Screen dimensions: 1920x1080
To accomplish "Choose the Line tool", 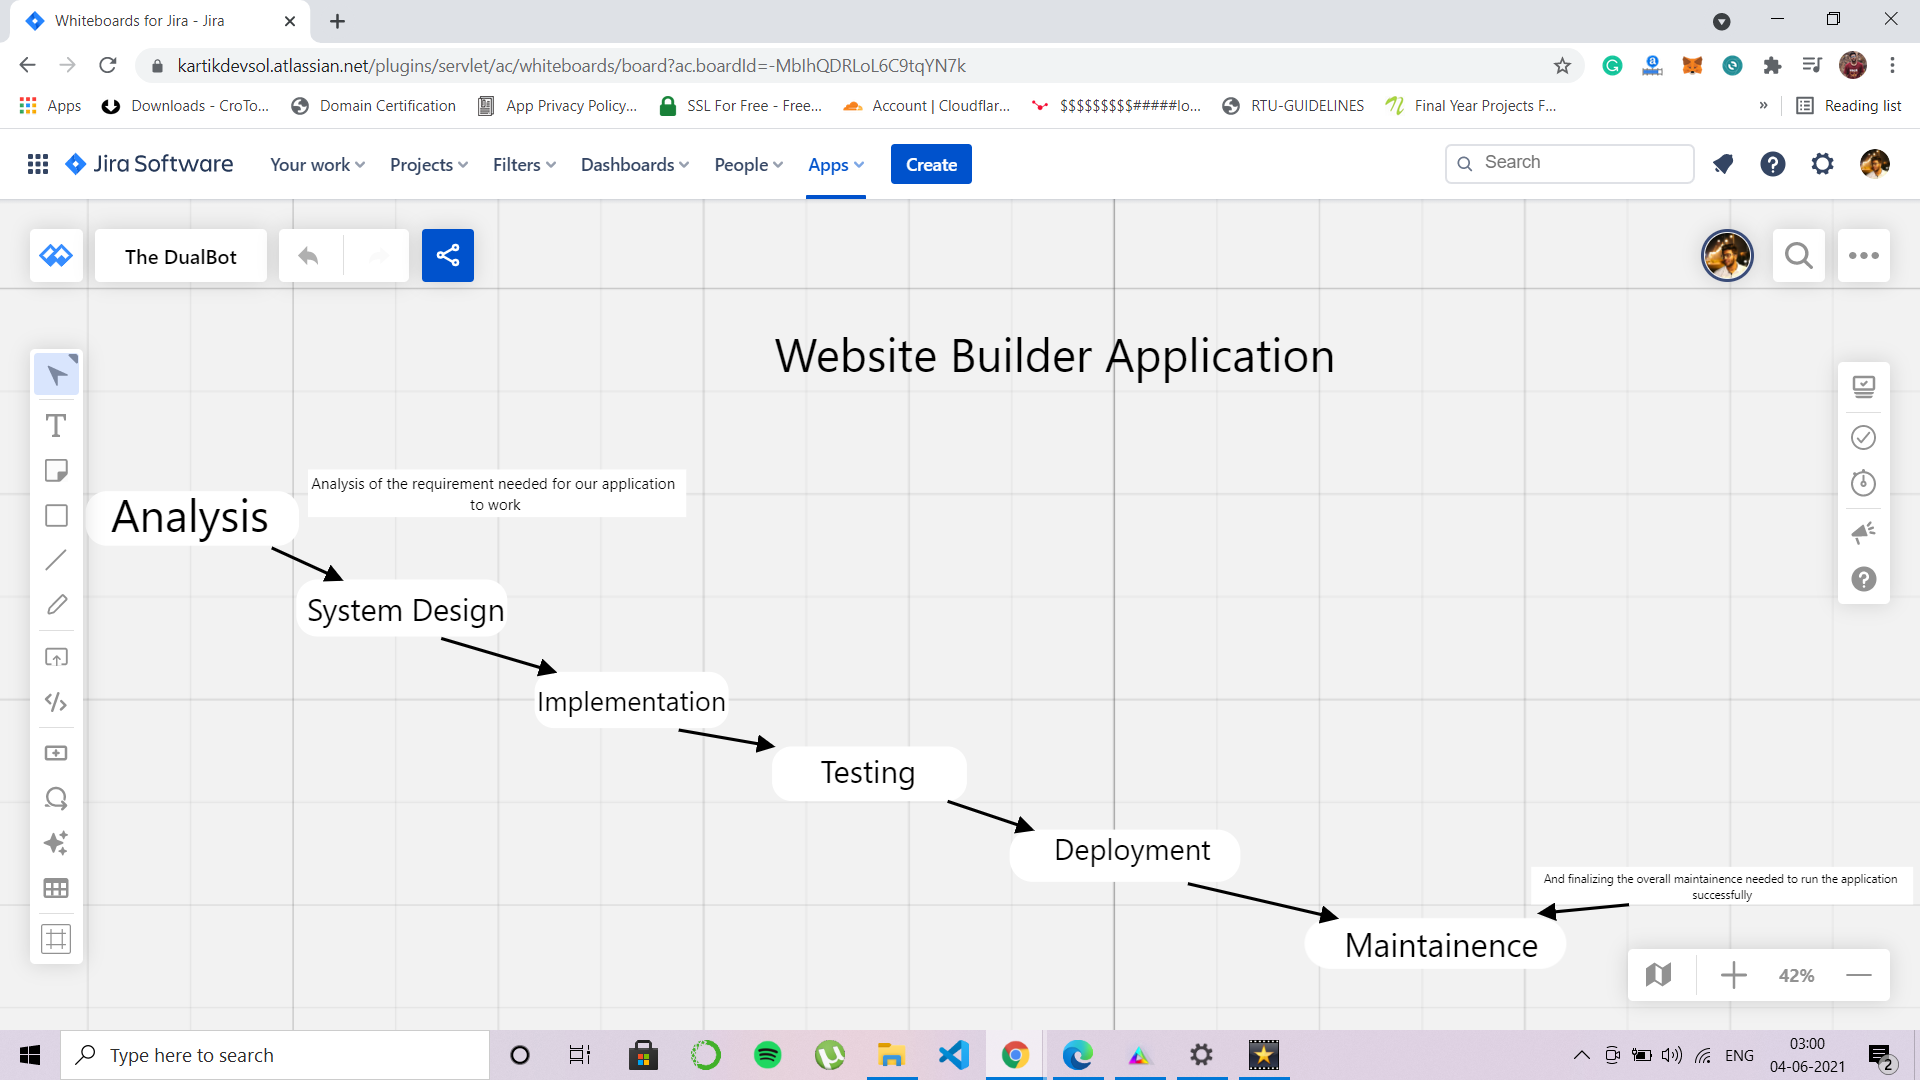I will (56, 560).
